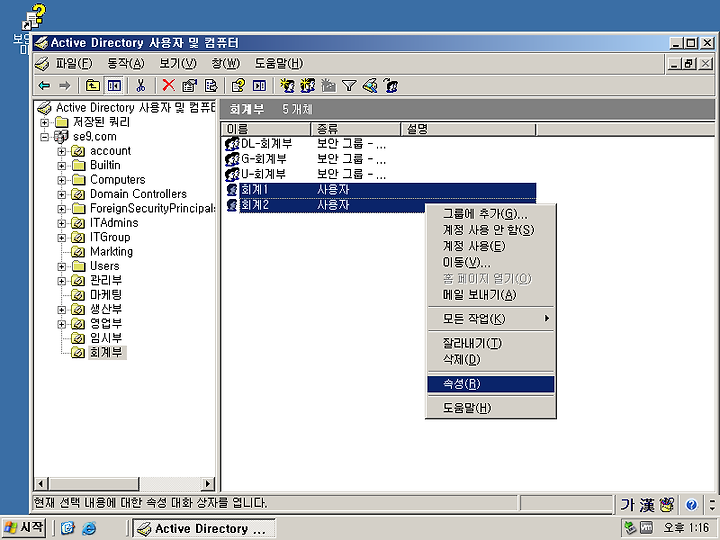Click the Filter options funnel icon
The width and height of the screenshot is (720, 540).
(x=349, y=85)
